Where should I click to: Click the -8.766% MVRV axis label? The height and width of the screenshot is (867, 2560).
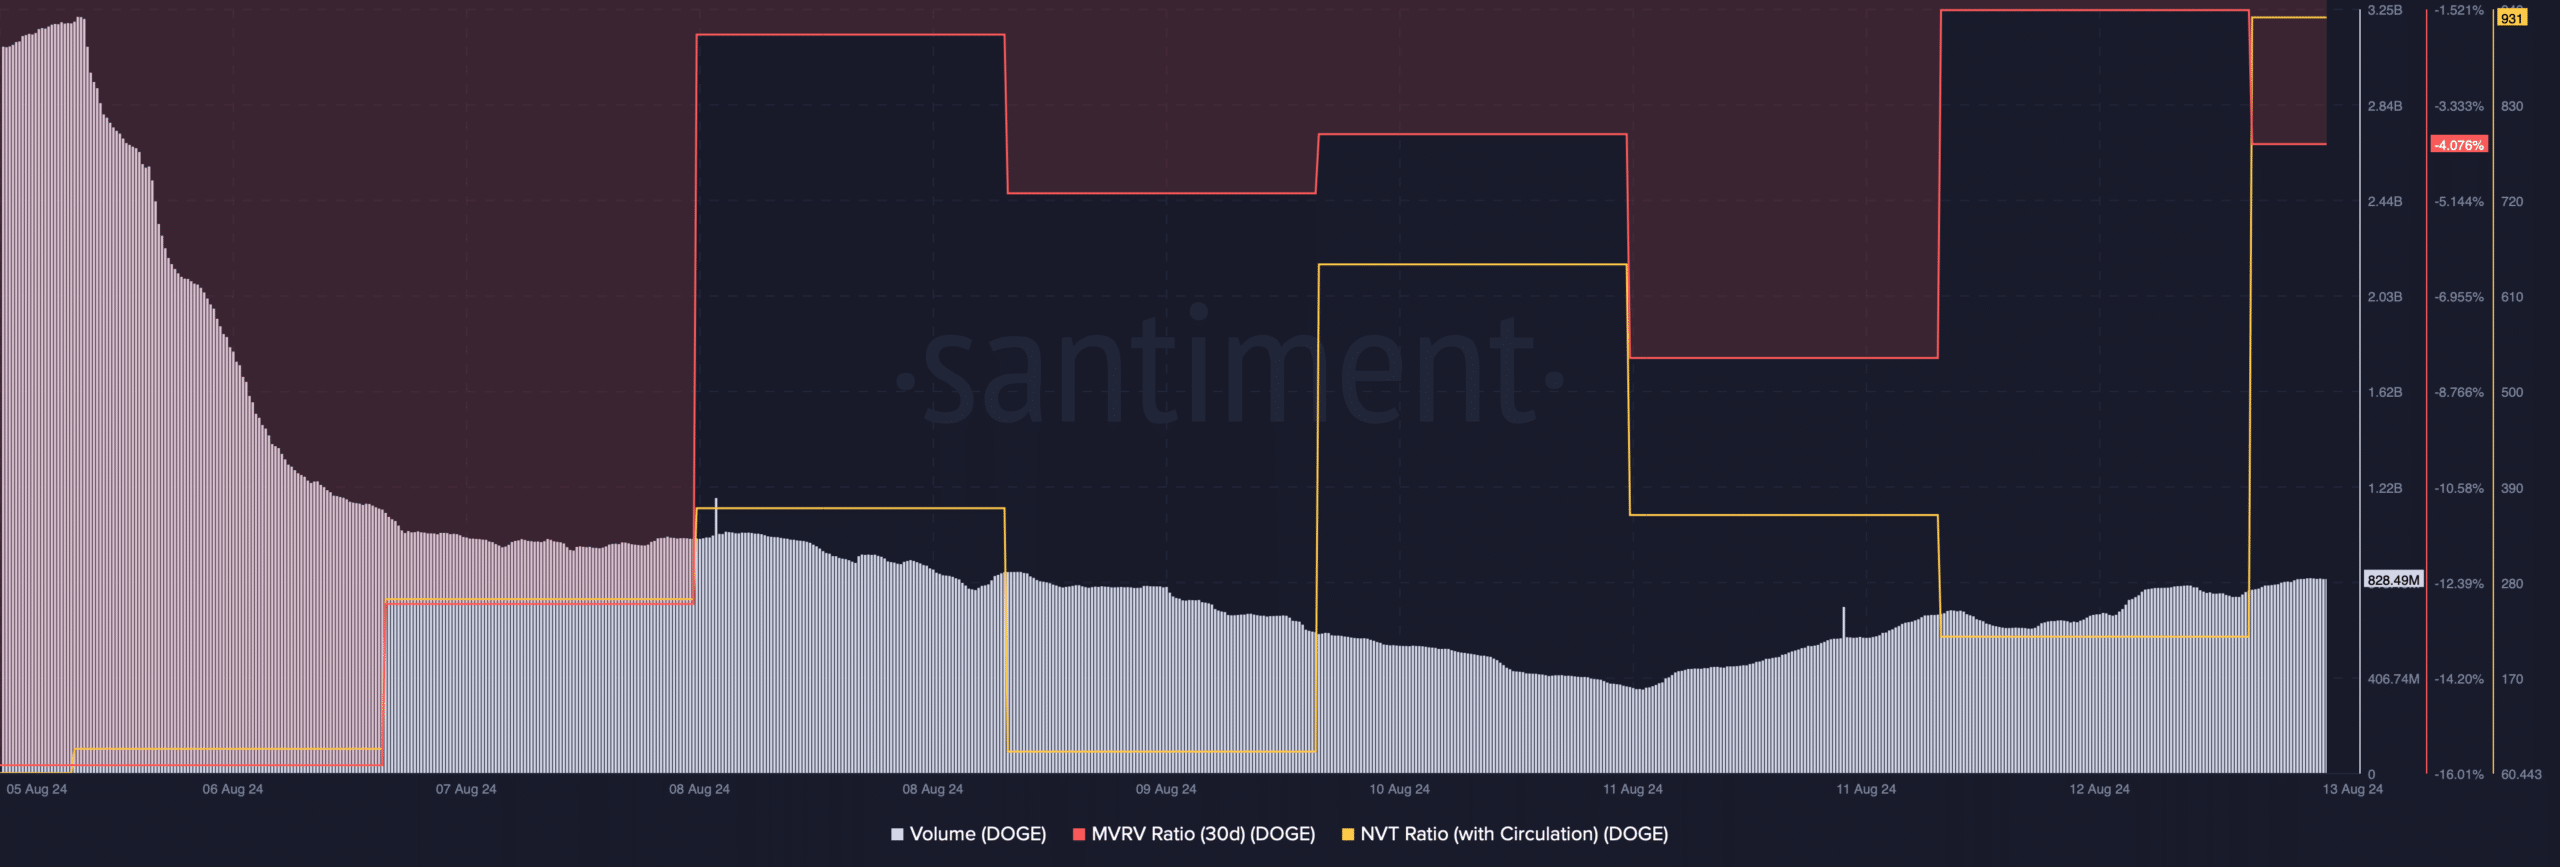coord(2459,392)
